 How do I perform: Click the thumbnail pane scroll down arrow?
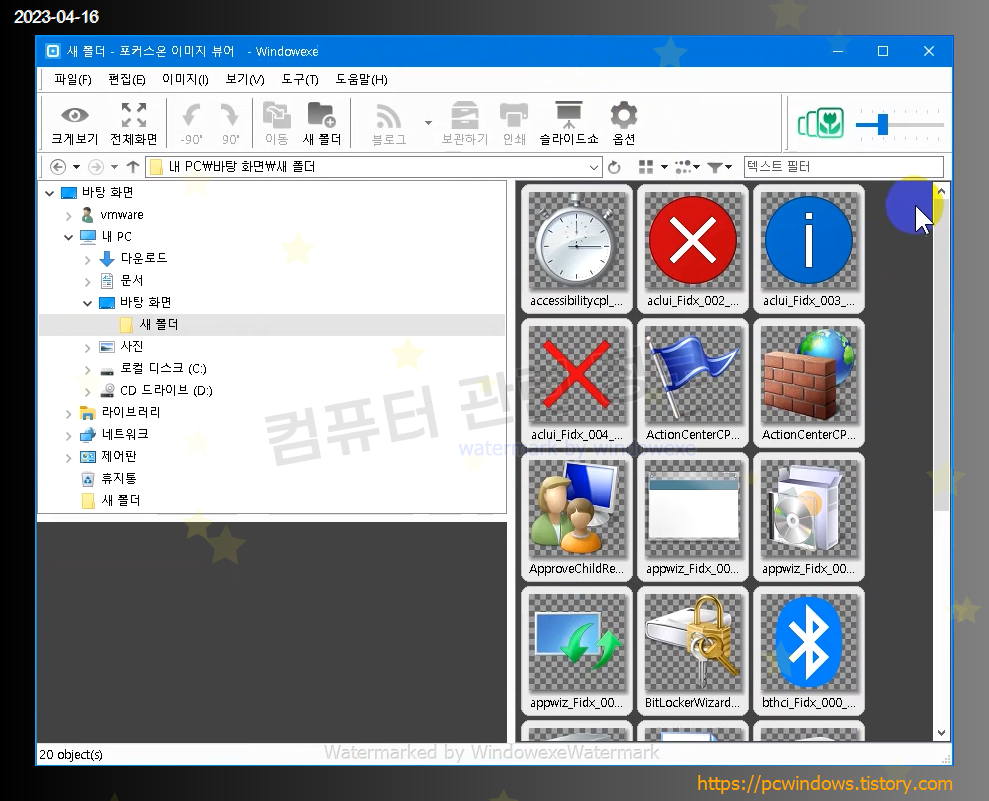click(941, 733)
